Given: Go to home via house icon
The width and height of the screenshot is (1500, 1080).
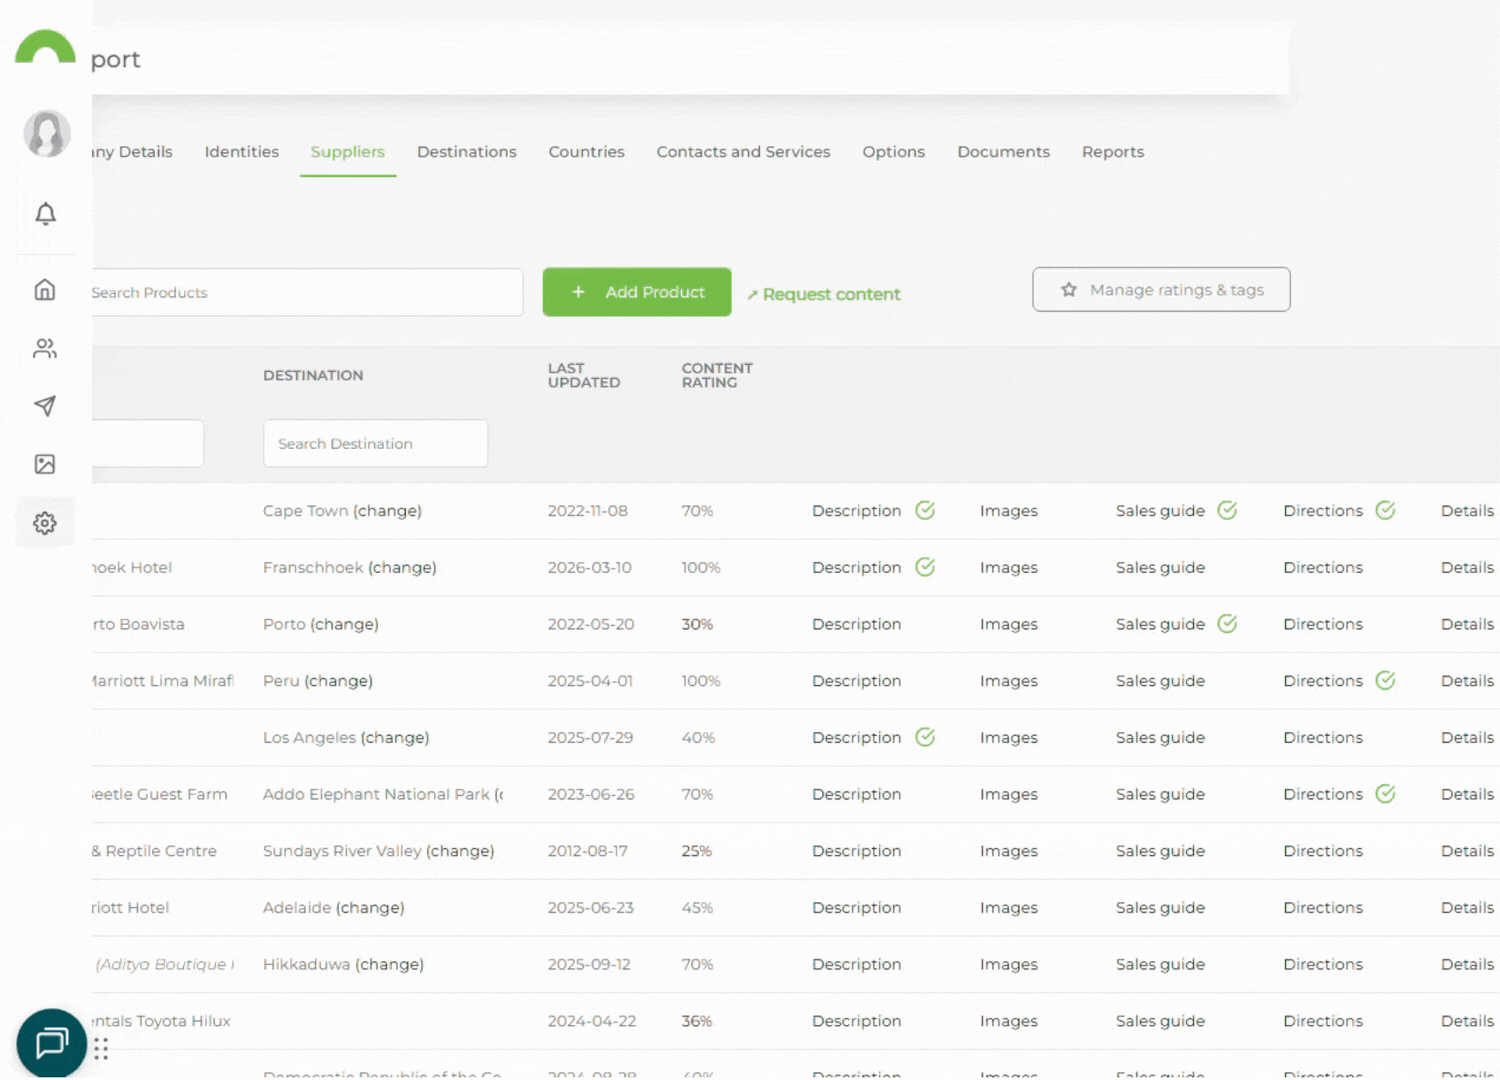Looking at the screenshot, I should point(45,290).
